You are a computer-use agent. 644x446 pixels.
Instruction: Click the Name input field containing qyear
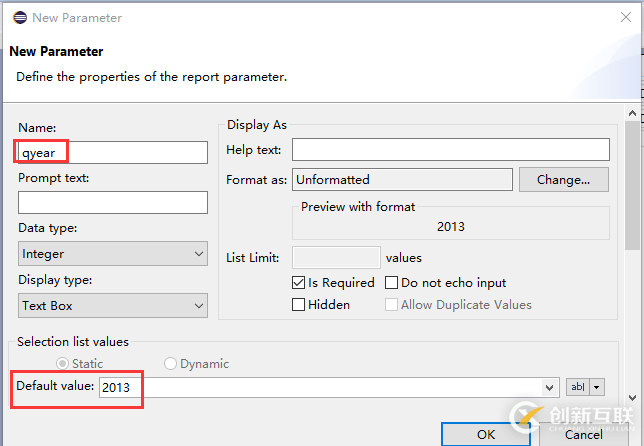(113, 152)
